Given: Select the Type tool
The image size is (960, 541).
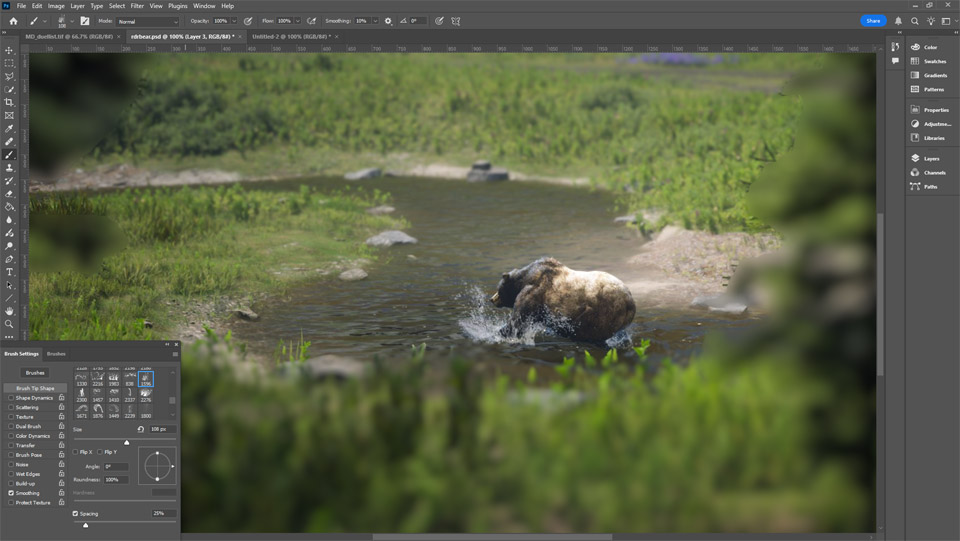Looking at the screenshot, I should click(10, 272).
